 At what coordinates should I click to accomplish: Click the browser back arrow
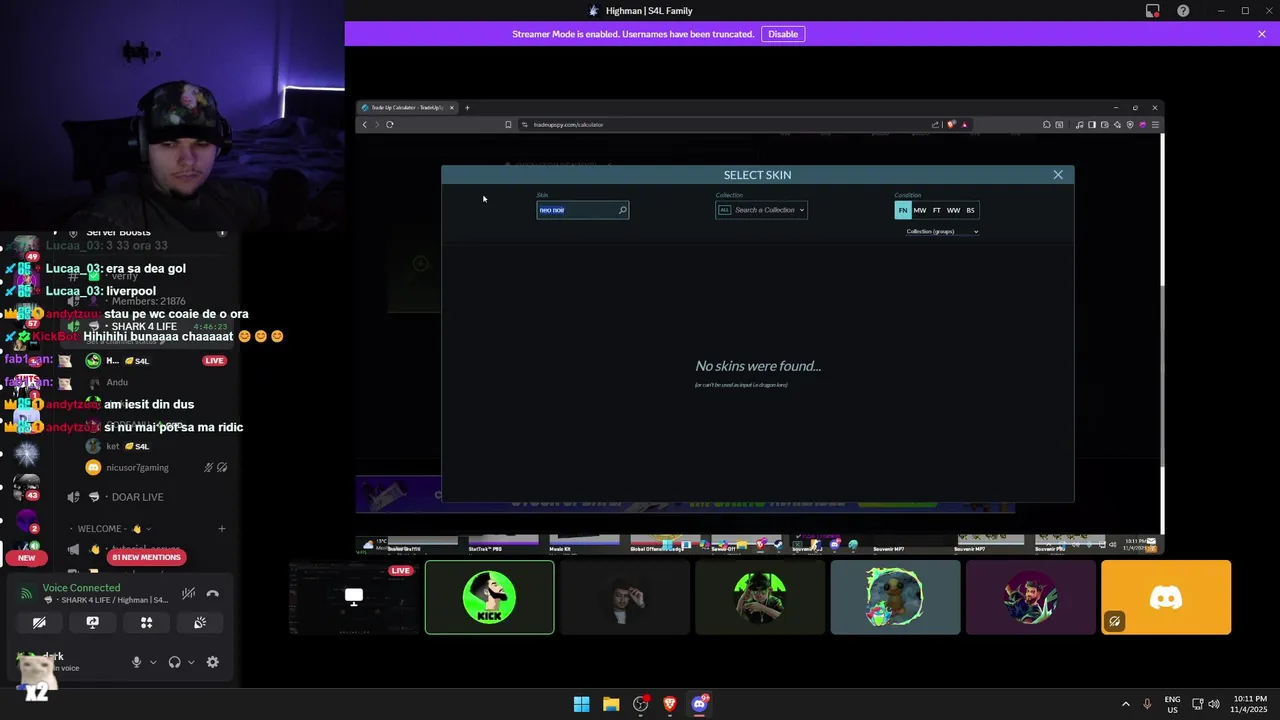[x=365, y=125]
